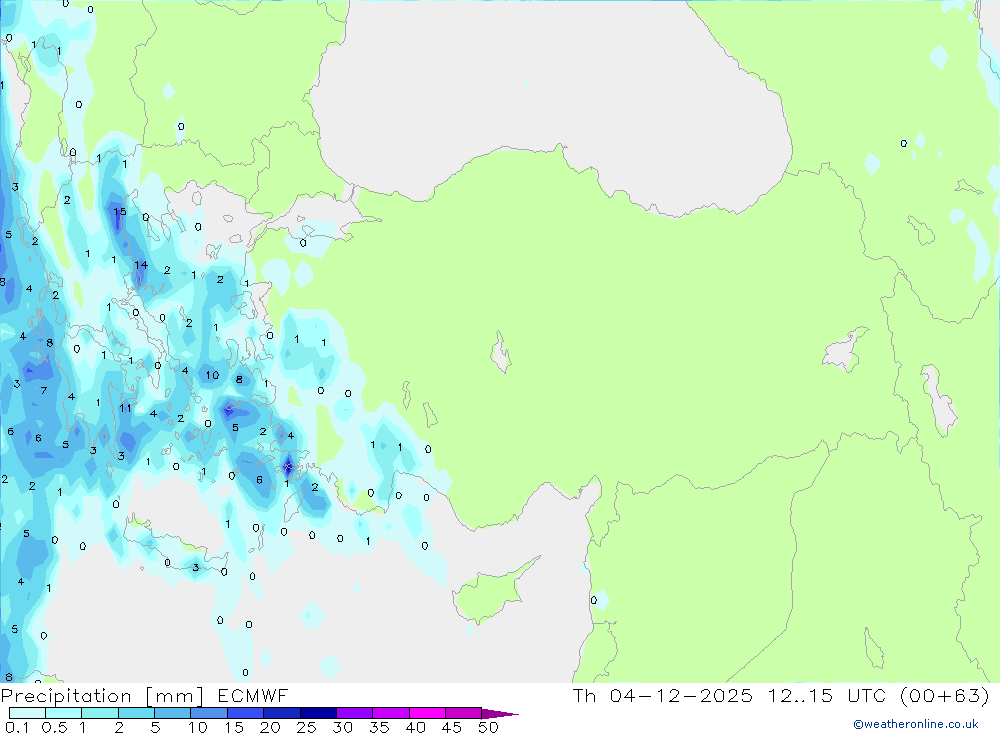Click the 'Th 04-12-2025' date text
This screenshot has height=733, width=1000.
663,695
